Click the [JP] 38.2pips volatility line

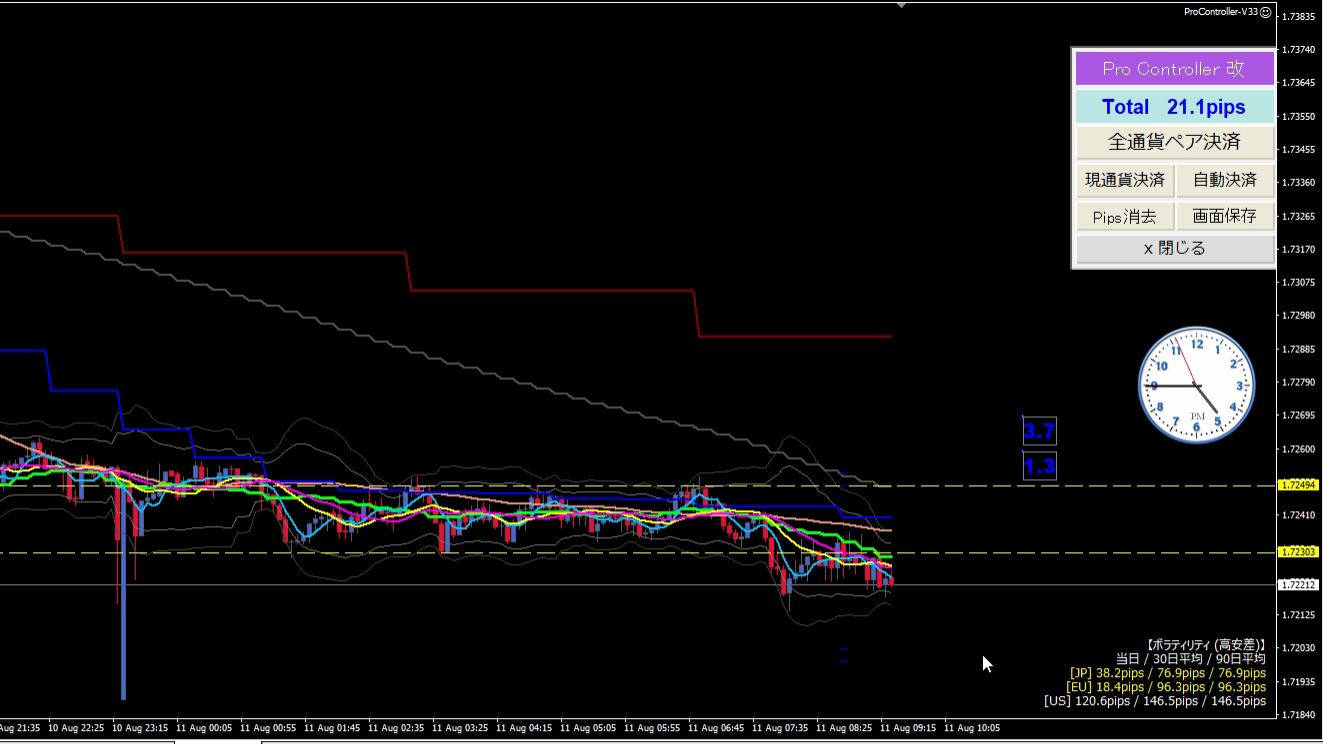click(x=1167, y=673)
